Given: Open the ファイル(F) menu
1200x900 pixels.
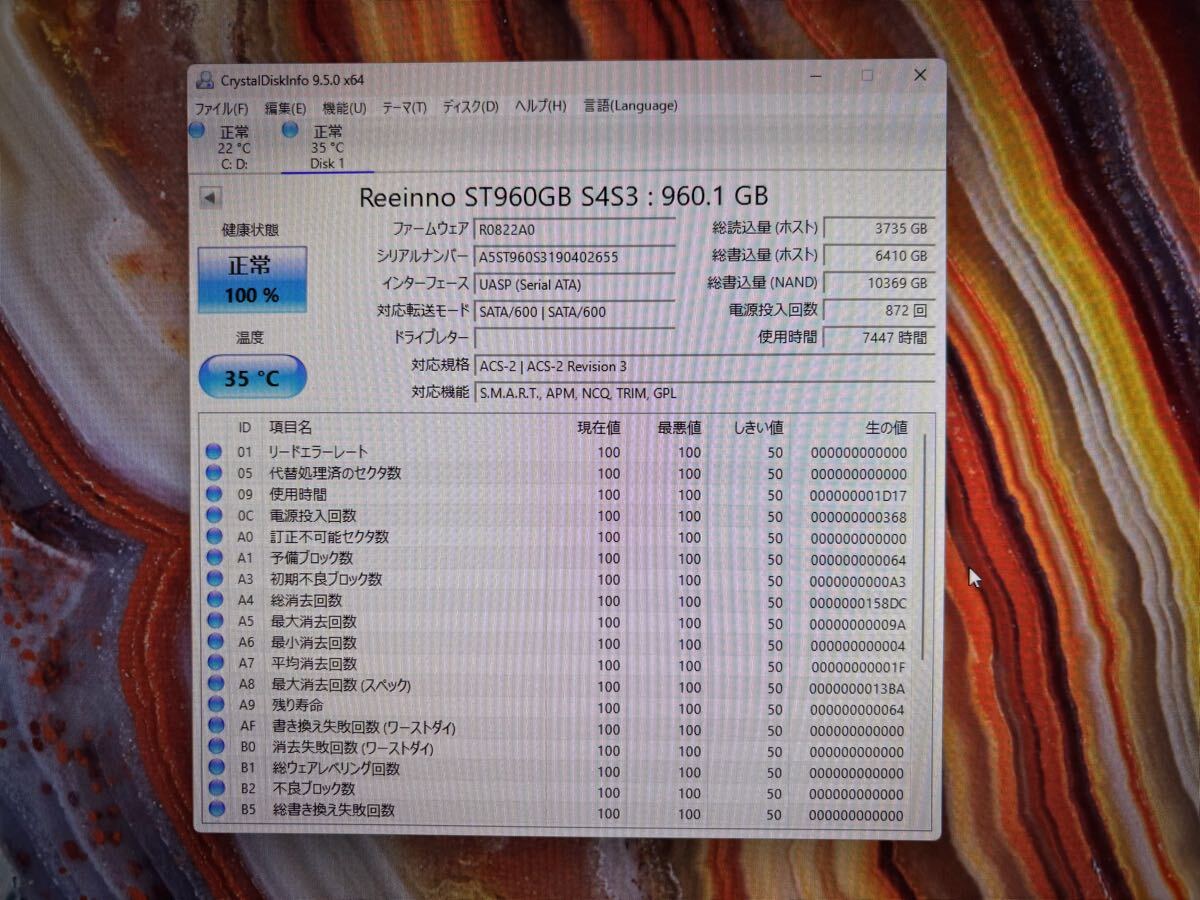Looking at the screenshot, I should point(221,107).
